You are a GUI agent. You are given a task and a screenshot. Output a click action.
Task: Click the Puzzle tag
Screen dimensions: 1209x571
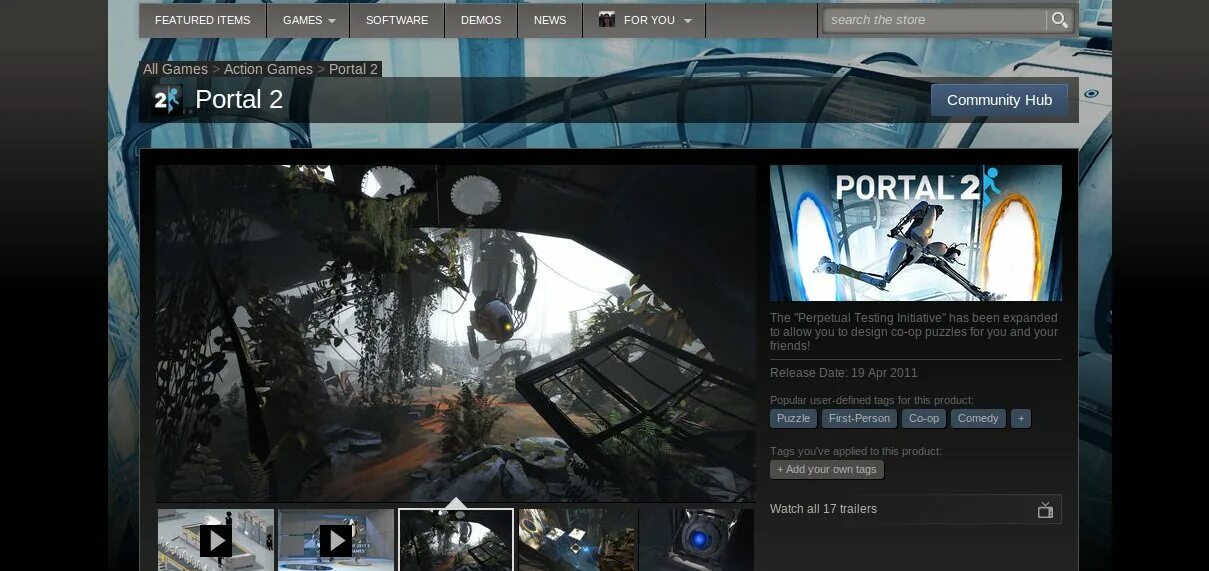pyautogui.click(x=793, y=418)
